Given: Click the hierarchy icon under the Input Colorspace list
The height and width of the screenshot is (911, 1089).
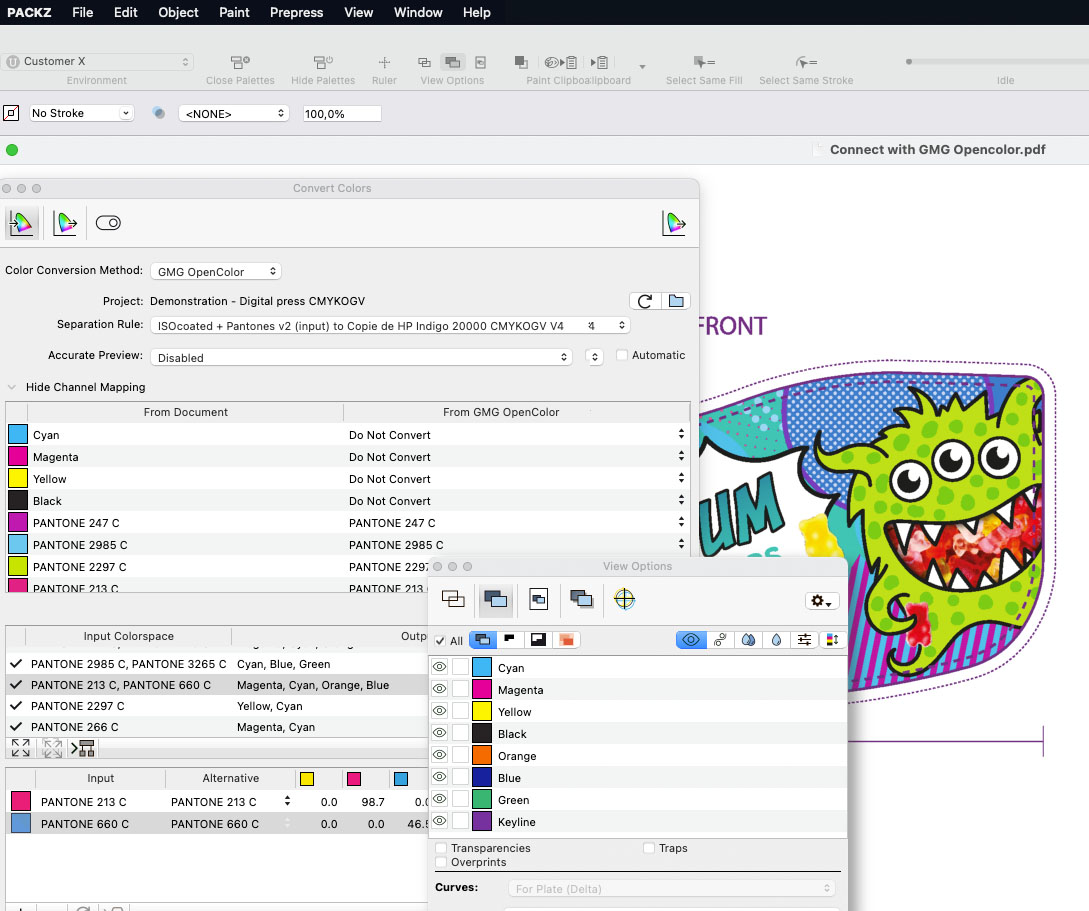Looking at the screenshot, I should (84, 748).
